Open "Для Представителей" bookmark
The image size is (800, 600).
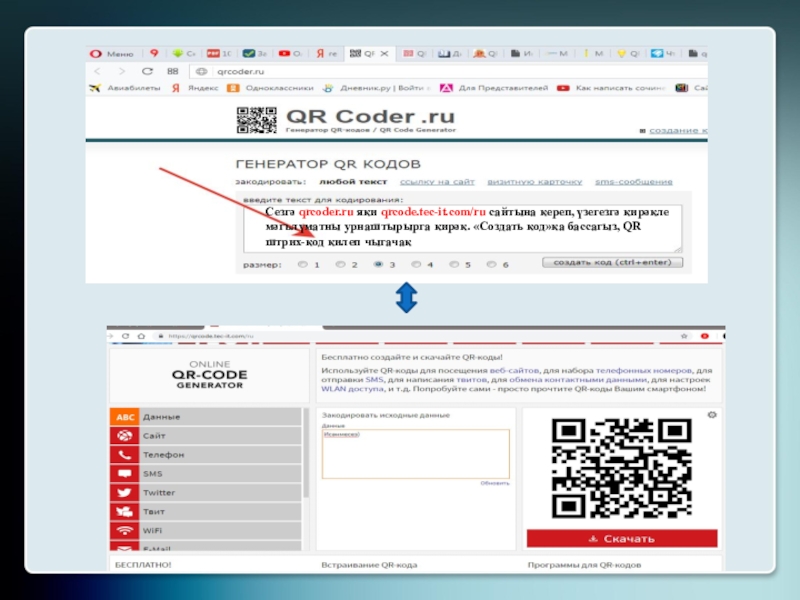[494, 88]
